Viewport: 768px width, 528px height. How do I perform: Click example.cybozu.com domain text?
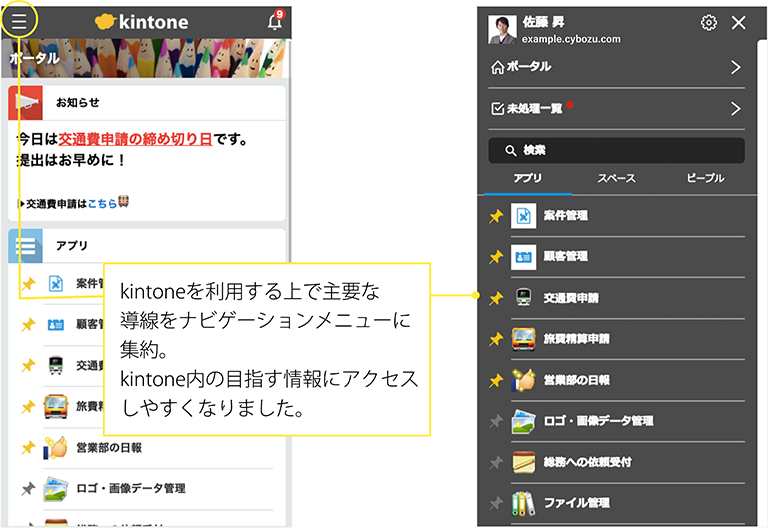pyautogui.click(x=571, y=39)
